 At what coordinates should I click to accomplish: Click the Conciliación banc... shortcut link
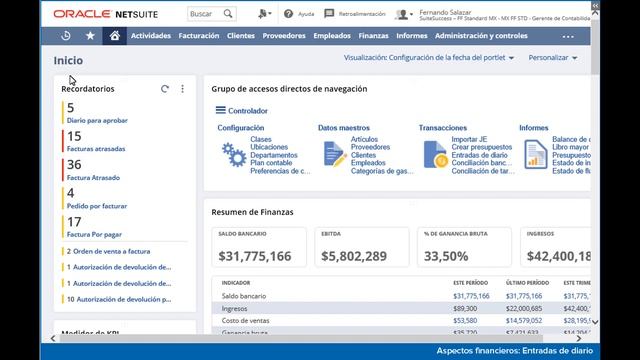click(481, 163)
